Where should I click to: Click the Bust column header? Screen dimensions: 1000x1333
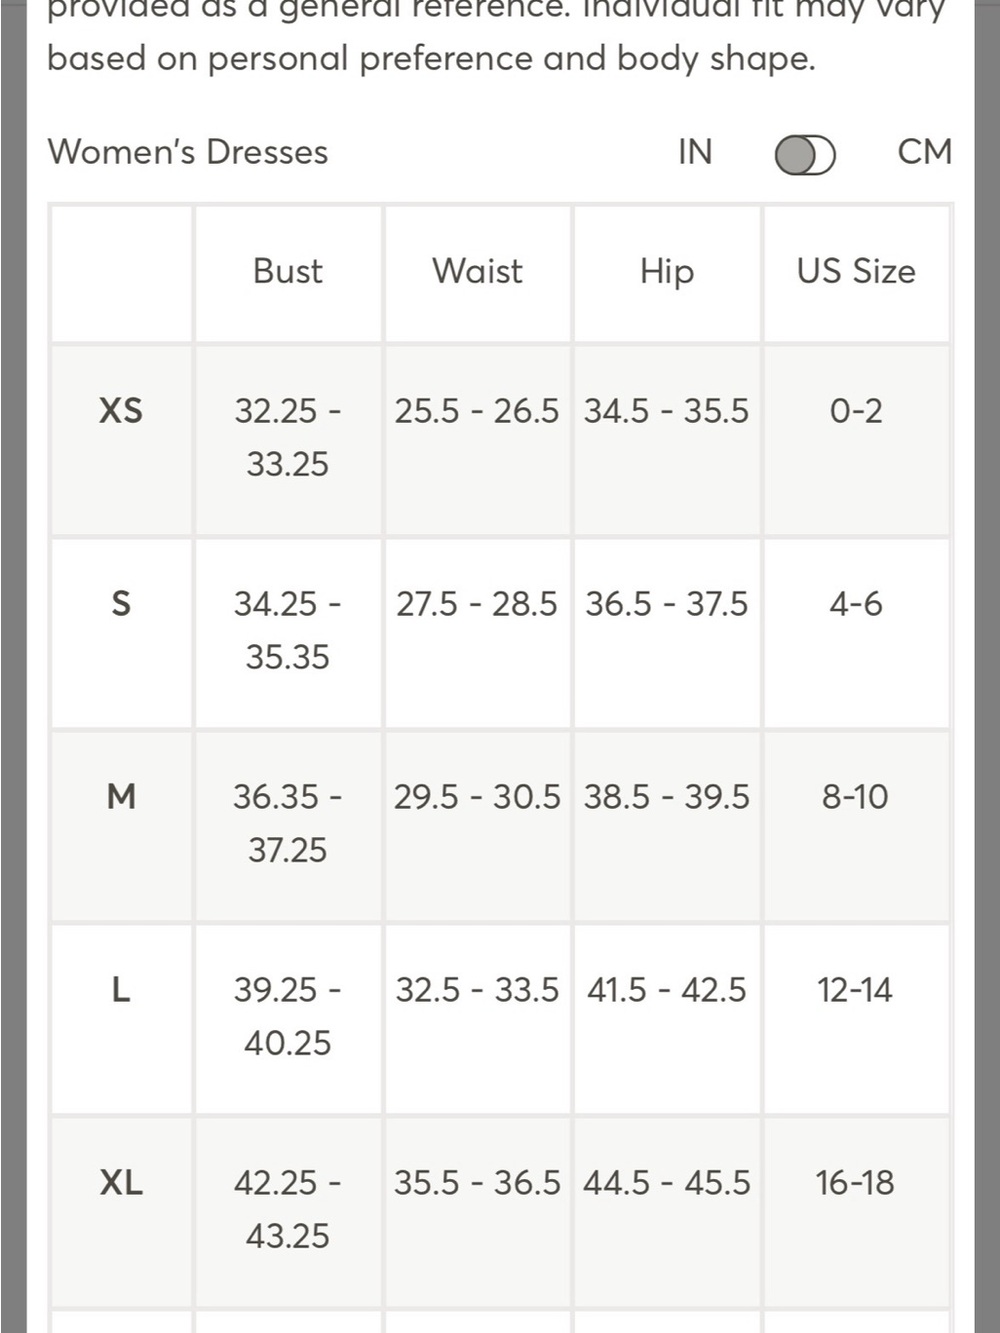point(288,271)
